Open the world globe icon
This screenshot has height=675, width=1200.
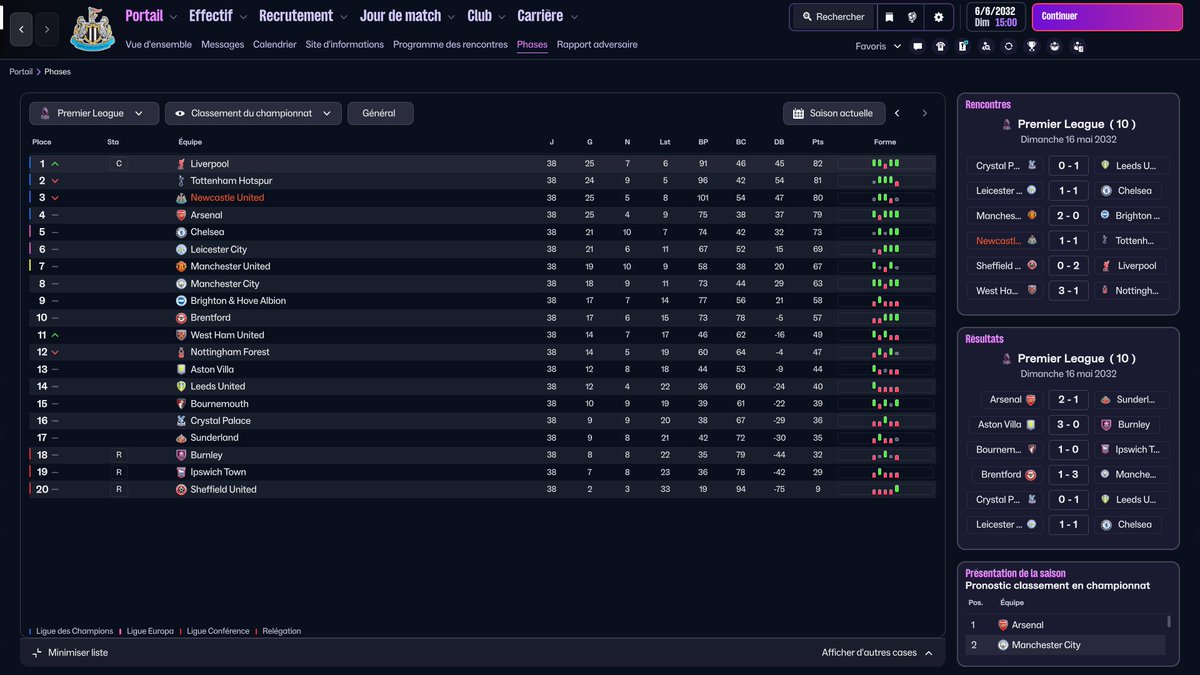pos(913,17)
